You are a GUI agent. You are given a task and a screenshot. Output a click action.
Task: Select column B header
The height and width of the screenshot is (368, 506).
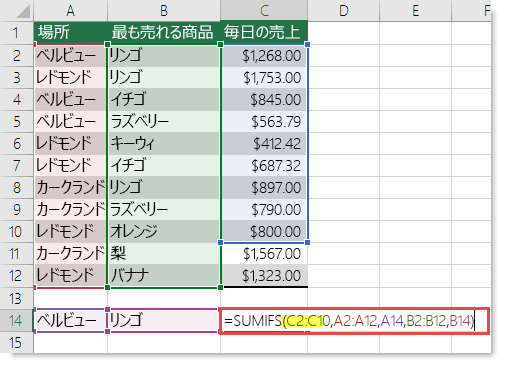tap(164, 11)
